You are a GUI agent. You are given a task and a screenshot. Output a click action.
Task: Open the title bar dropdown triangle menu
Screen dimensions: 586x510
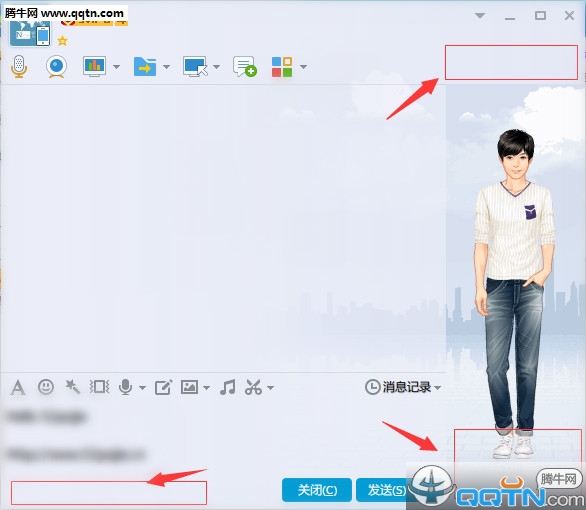click(480, 16)
